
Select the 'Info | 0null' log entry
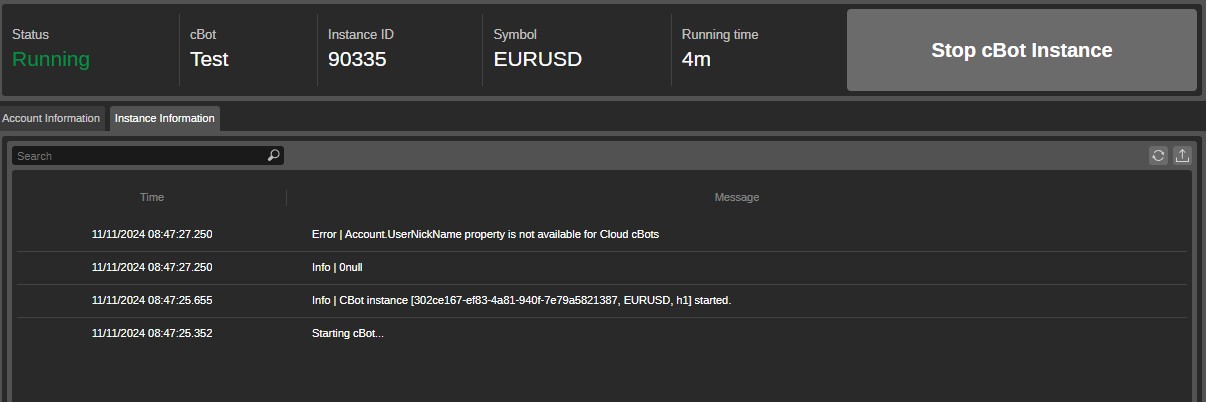click(602, 267)
